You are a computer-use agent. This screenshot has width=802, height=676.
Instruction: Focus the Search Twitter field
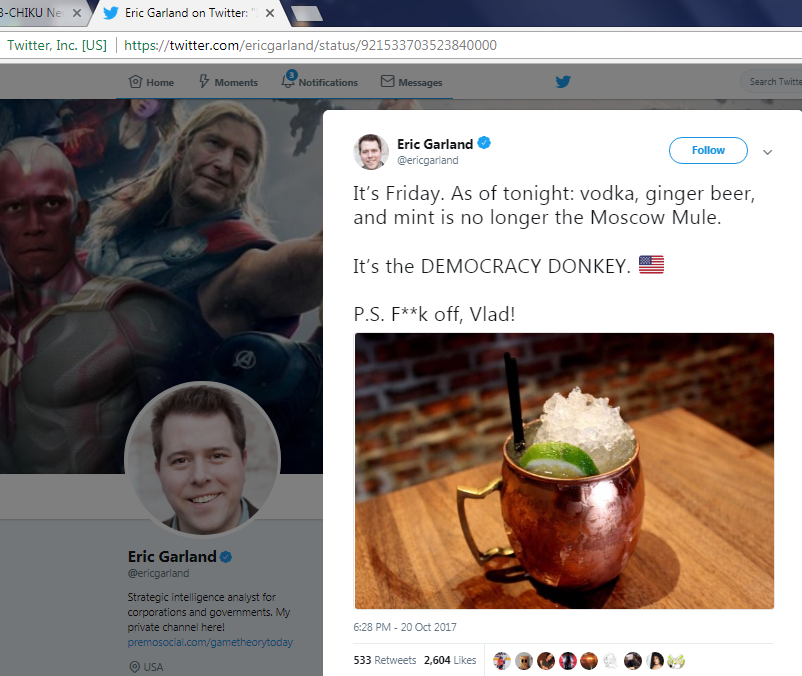coord(772,82)
